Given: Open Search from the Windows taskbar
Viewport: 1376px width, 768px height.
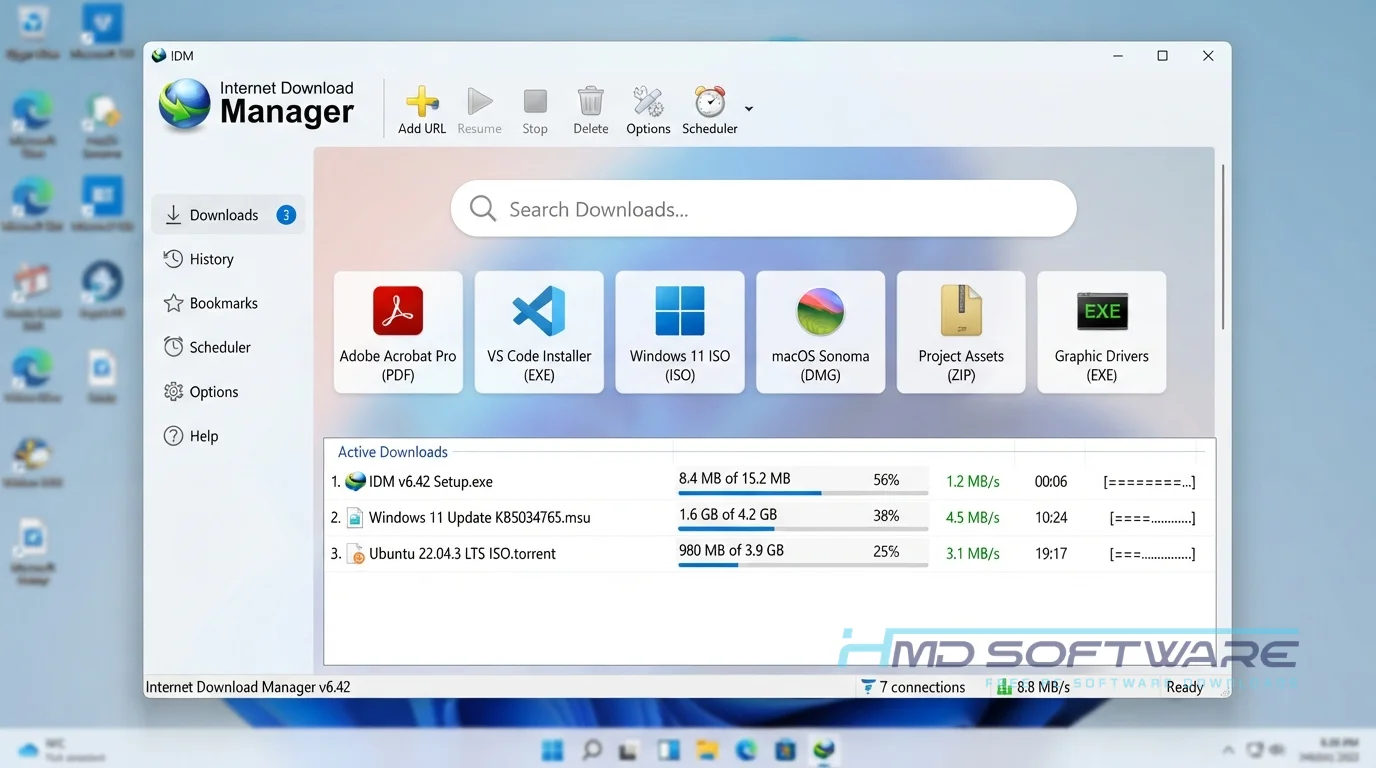Looking at the screenshot, I should tap(591, 749).
